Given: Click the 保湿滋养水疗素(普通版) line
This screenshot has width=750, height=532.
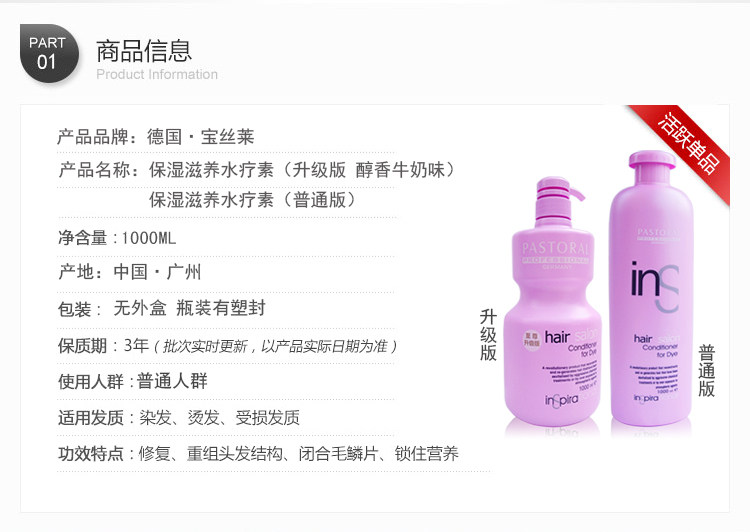Looking at the screenshot, I should pyautogui.click(x=253, y=200).
